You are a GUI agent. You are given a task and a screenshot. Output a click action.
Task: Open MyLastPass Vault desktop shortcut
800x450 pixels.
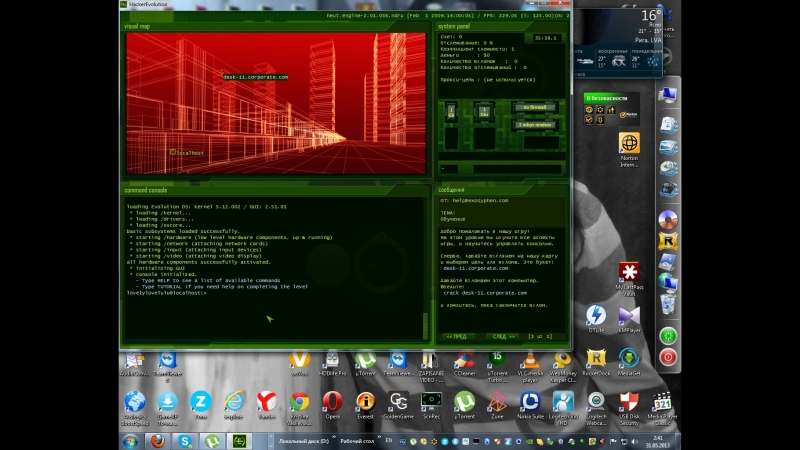pyautogui.click(x=629, y=273)
